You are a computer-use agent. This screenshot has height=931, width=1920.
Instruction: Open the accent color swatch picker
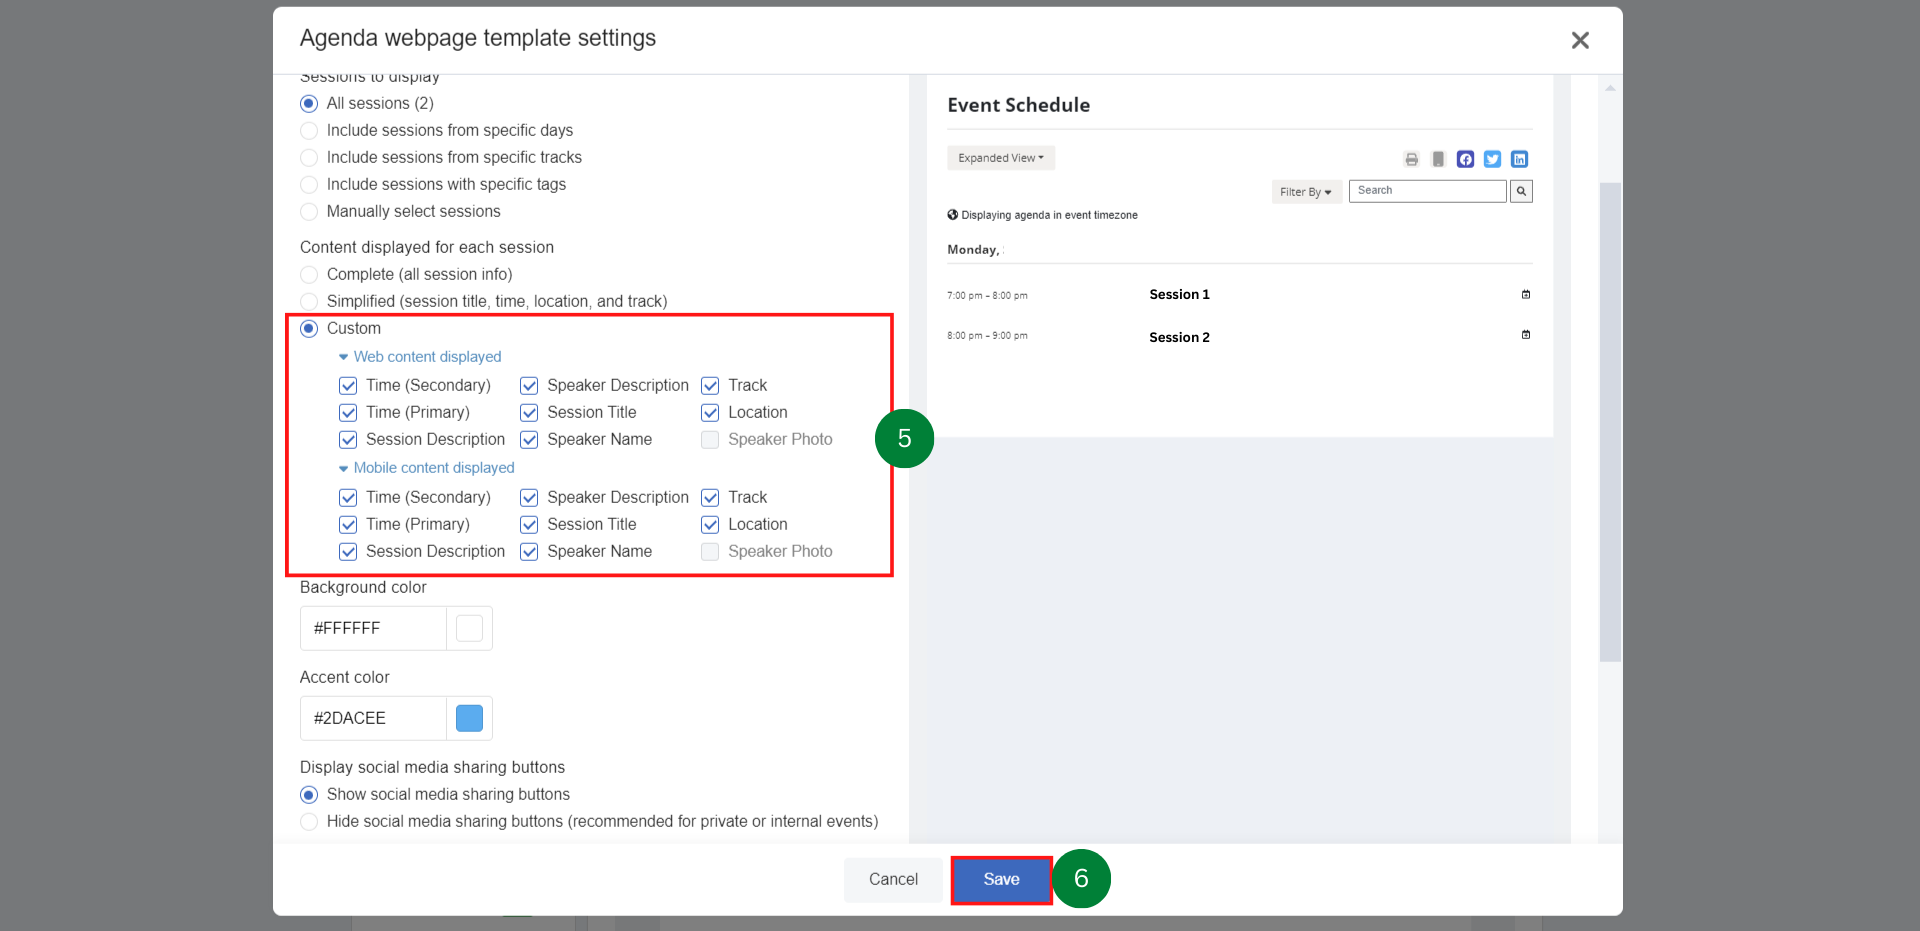coord(468,717)
